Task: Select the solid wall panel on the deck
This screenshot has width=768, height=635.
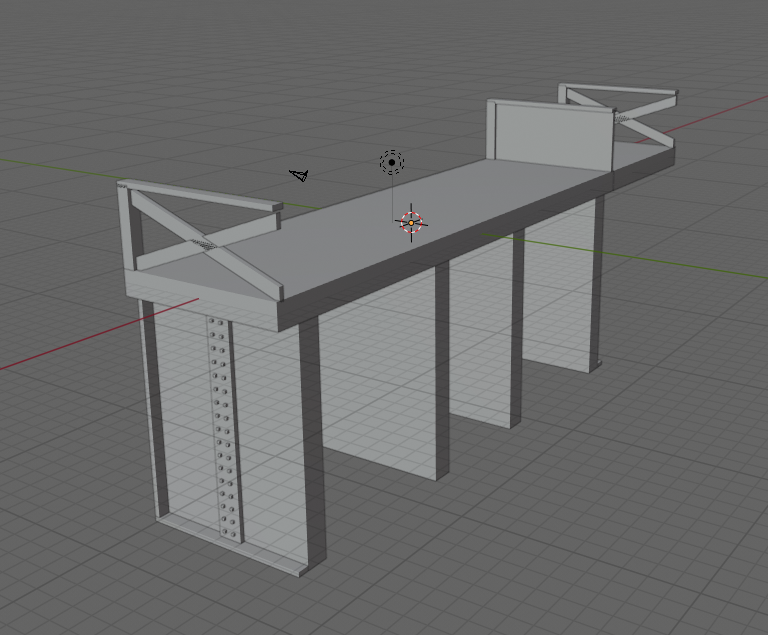Action: pos(551,135)
